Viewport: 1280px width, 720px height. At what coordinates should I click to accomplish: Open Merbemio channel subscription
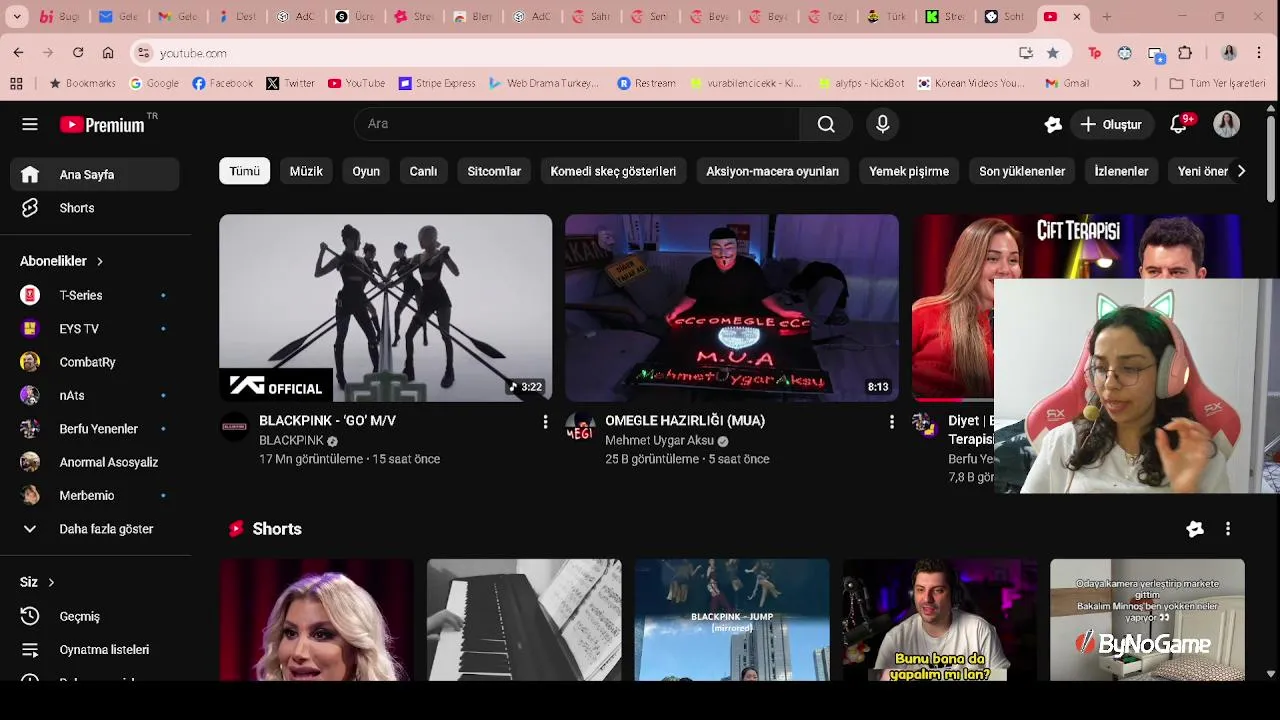point(96,495)
